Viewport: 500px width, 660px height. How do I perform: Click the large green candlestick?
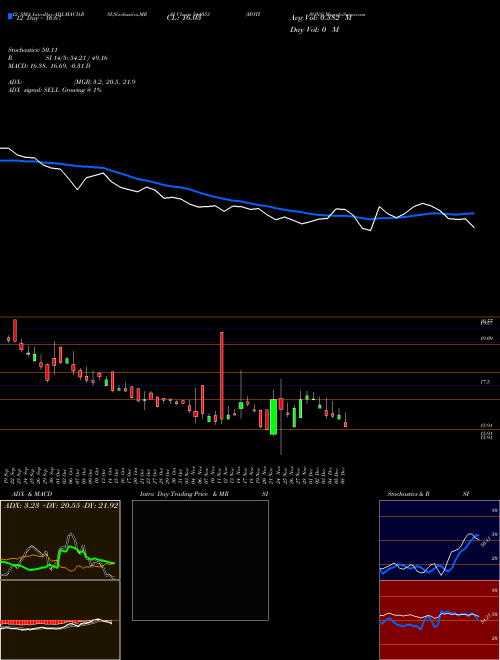coord(274,417)
